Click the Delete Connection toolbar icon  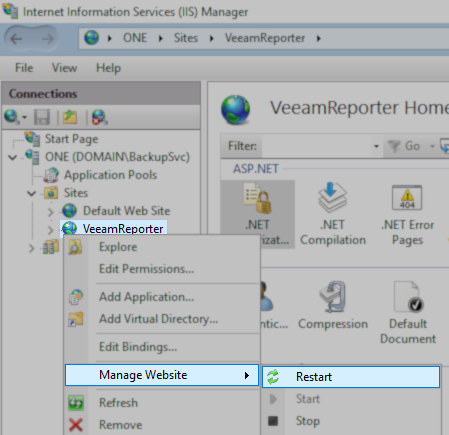pos(99,117)
